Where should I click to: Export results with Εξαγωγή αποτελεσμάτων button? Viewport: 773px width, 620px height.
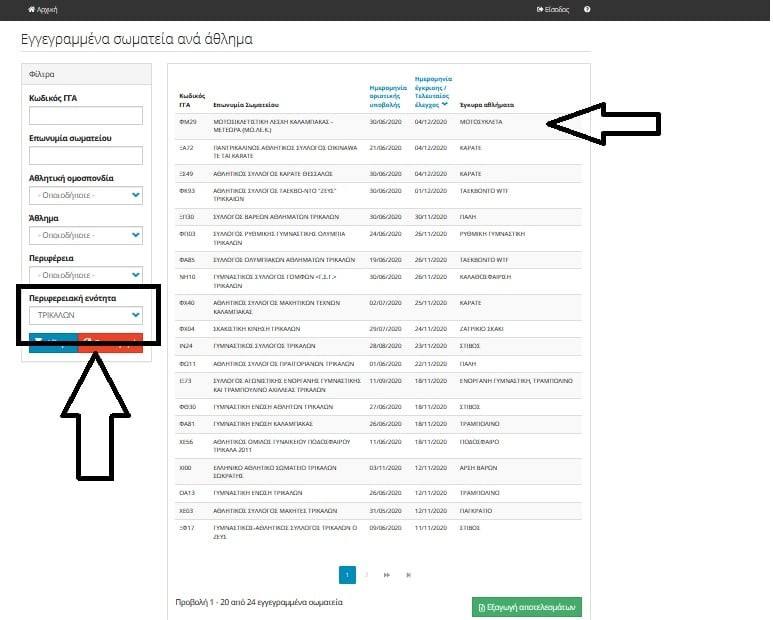526,607
